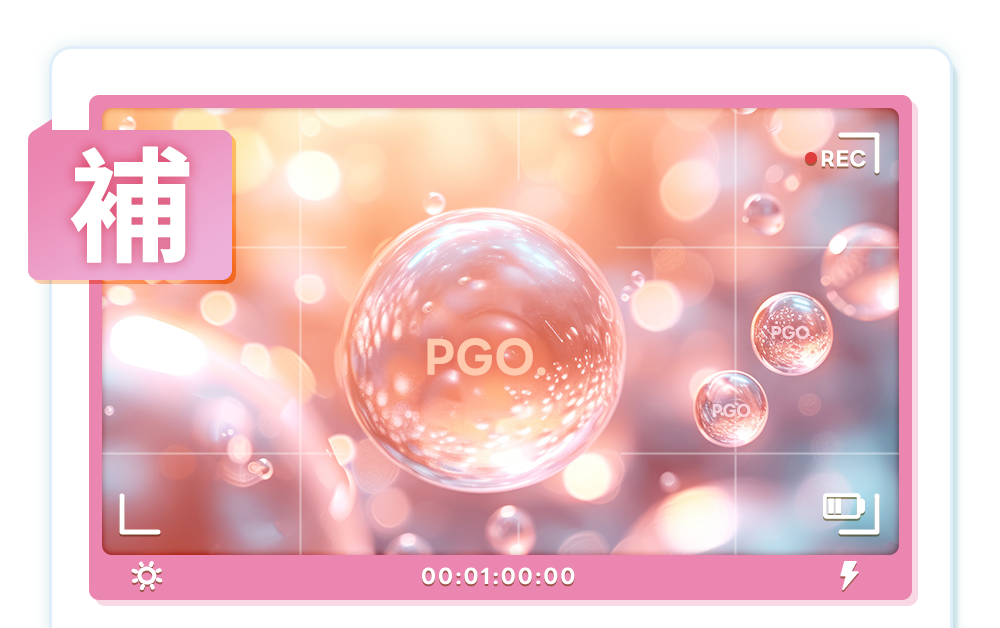Click the REC recording indicator
The image size is (1000, 628).
(x=835, y=159)
